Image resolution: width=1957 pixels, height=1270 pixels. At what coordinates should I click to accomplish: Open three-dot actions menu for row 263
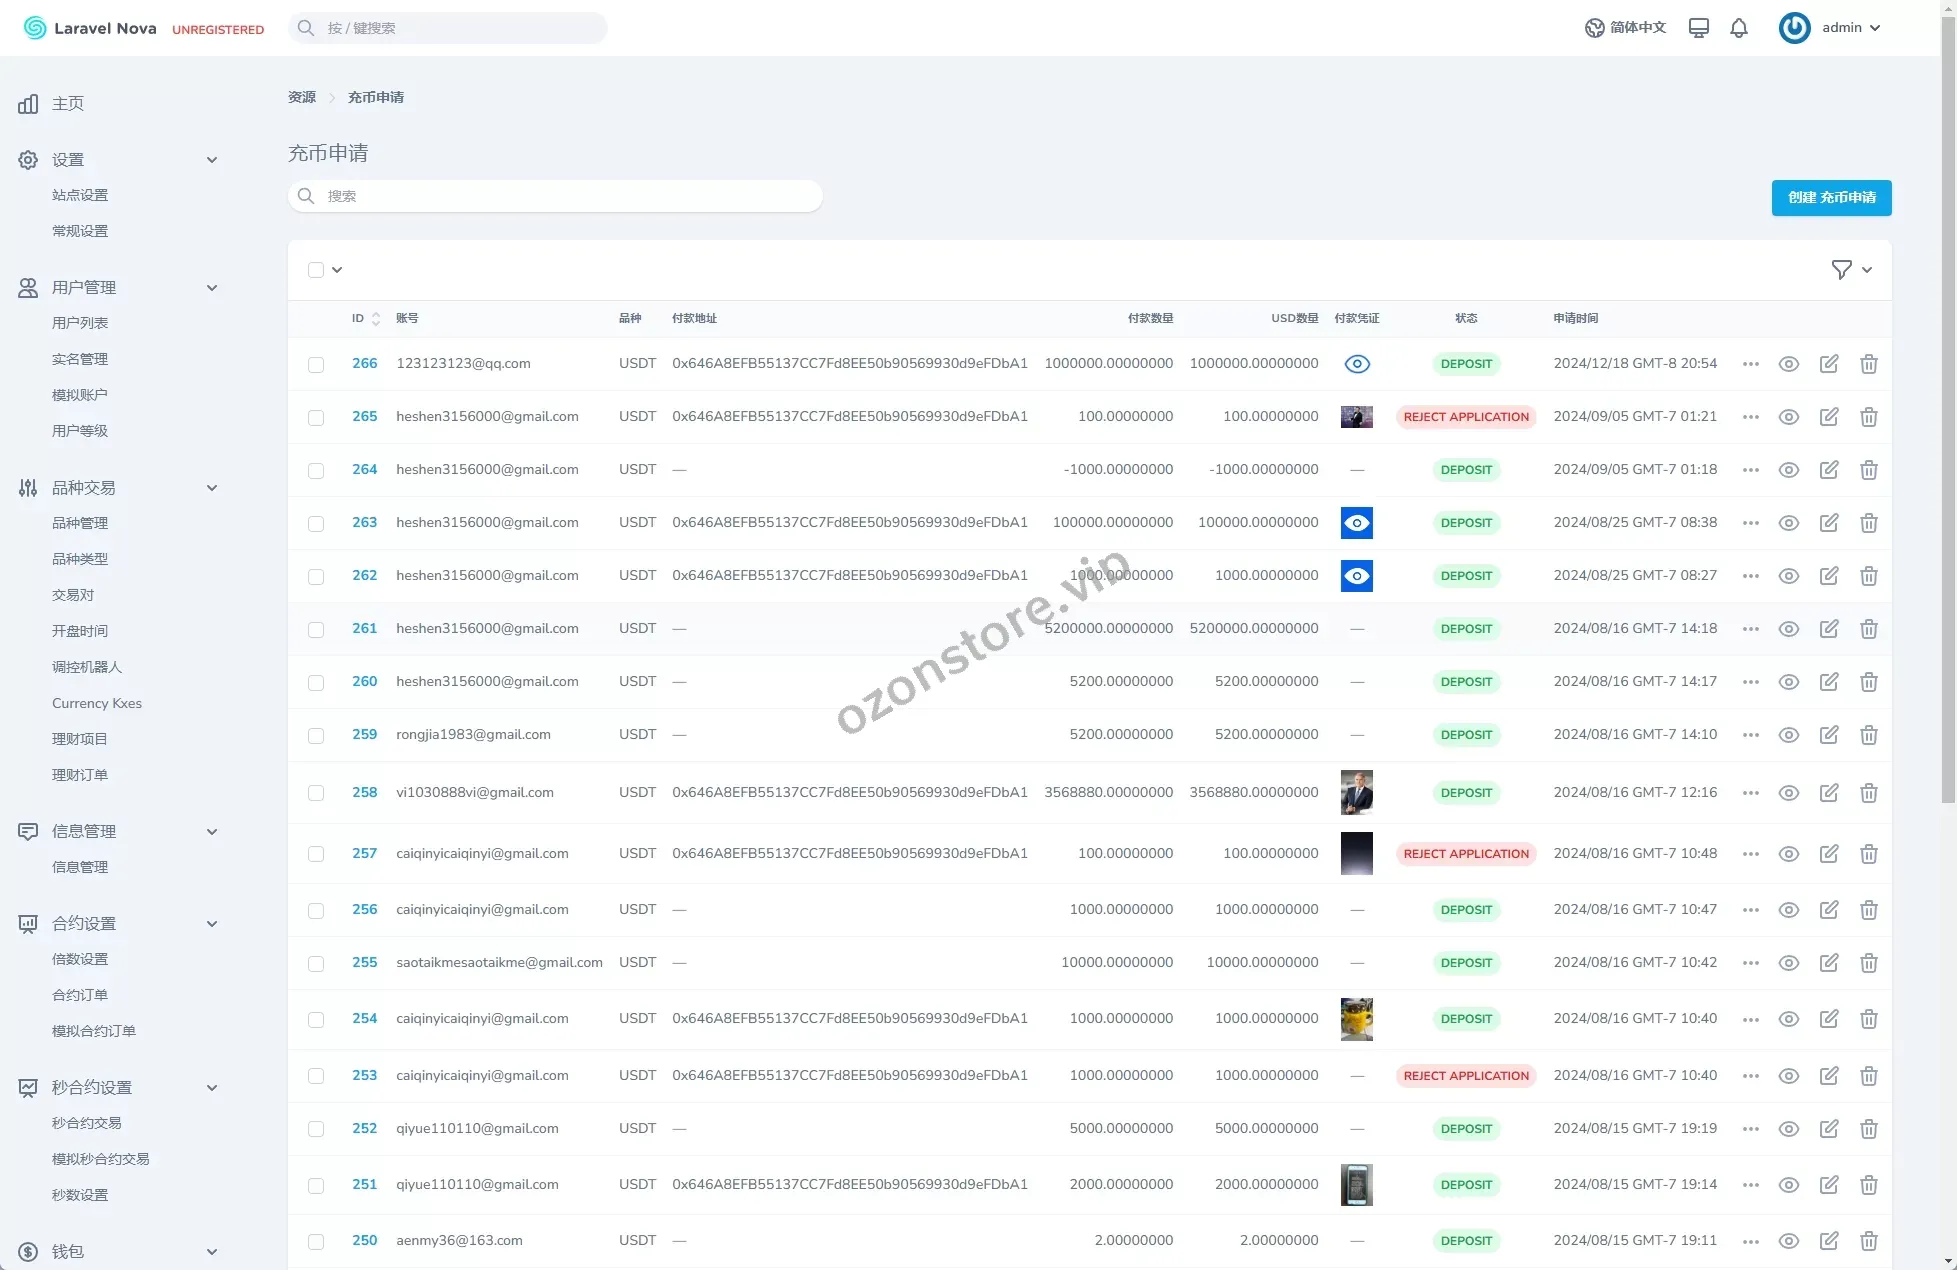tap(1750, 523)
